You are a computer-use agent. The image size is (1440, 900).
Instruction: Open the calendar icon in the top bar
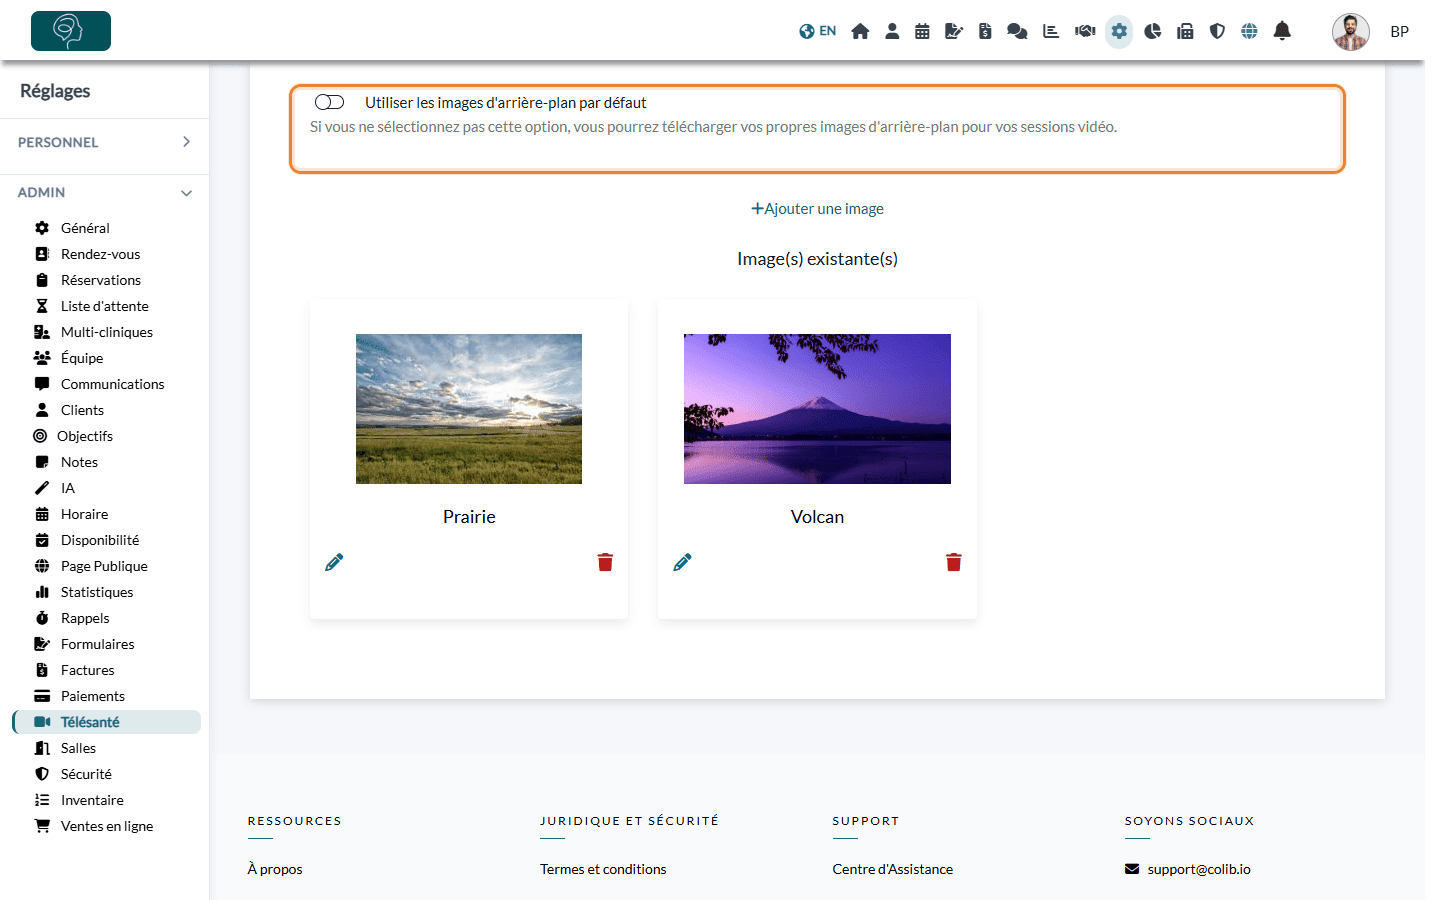(x=922, y=31)
